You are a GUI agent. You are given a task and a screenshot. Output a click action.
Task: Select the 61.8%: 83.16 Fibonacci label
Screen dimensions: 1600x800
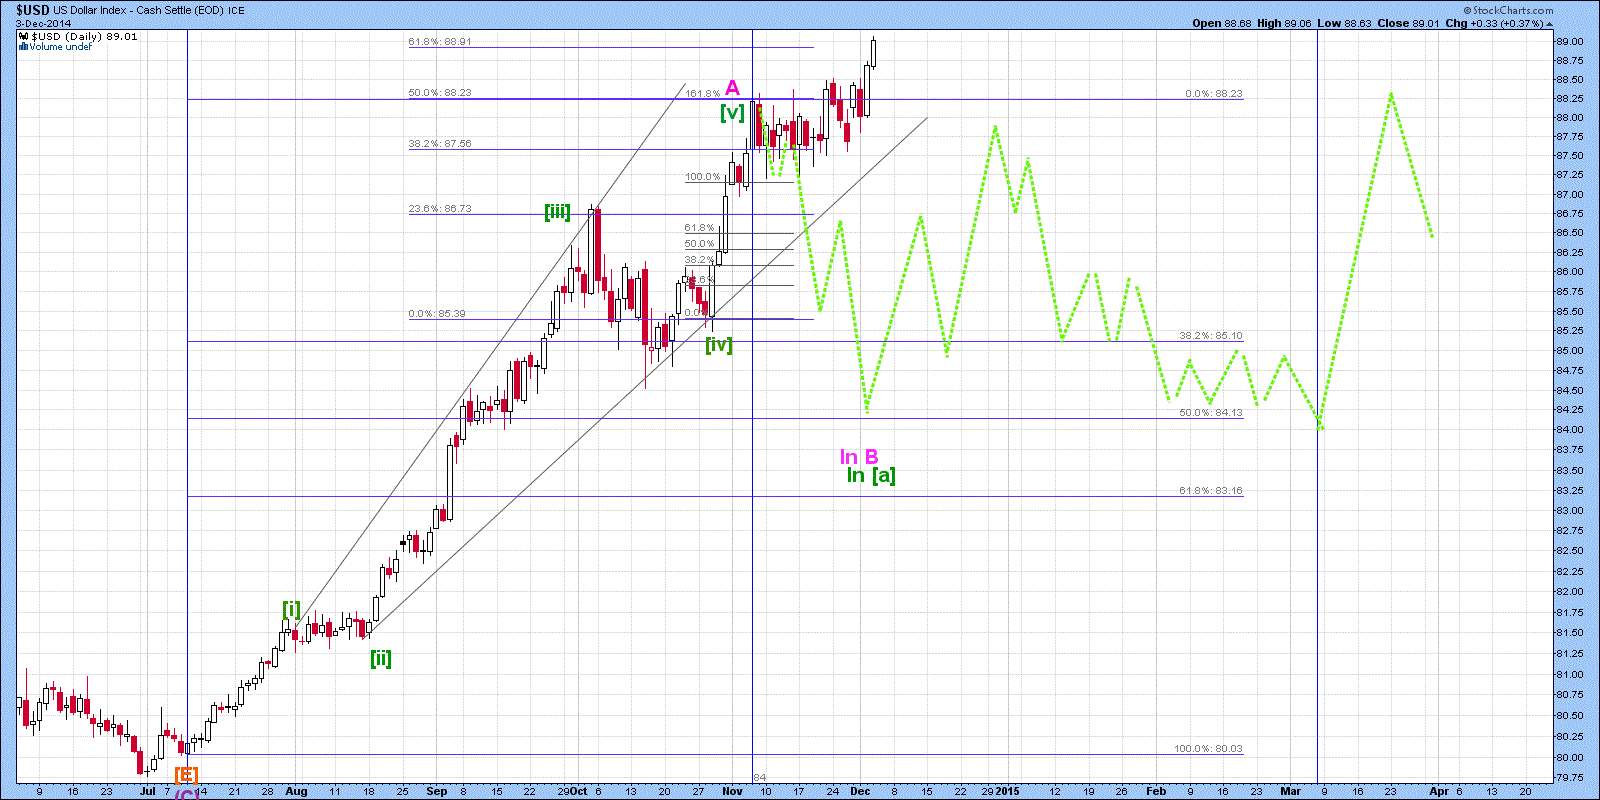click(1210, 490)
